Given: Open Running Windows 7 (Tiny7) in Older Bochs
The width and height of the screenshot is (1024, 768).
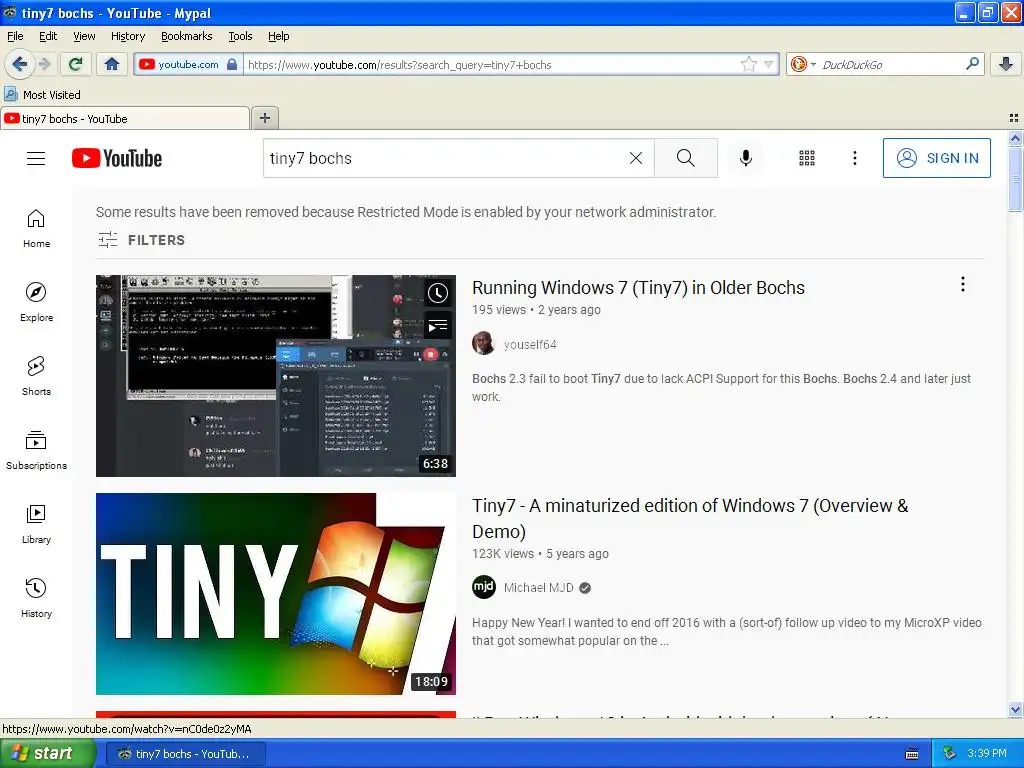Looking at the screenshot, I should pyautogui.click(x=638, y=287).
